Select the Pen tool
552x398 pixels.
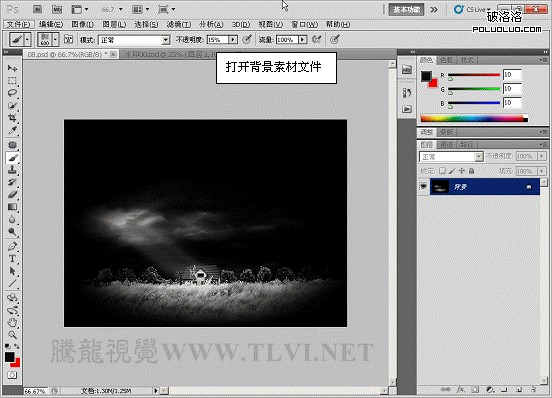pos(12,246)
